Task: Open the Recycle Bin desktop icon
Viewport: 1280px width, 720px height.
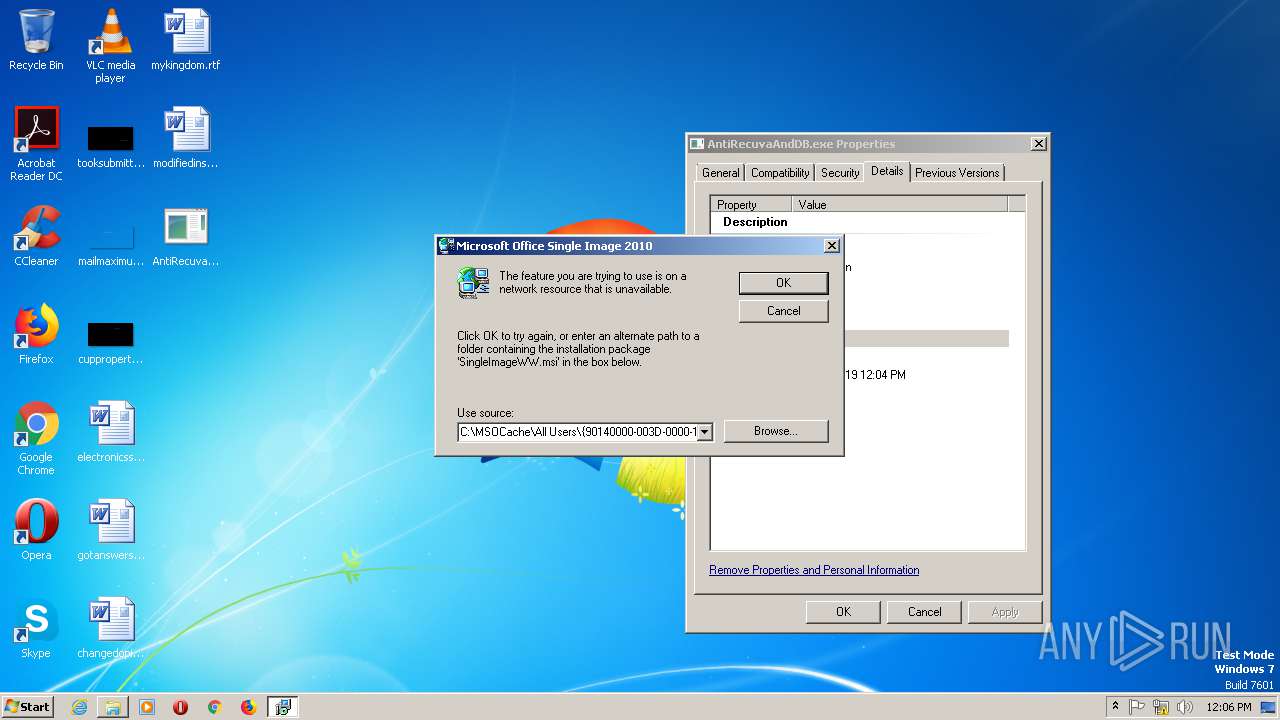Action: [x=36, y=40]
